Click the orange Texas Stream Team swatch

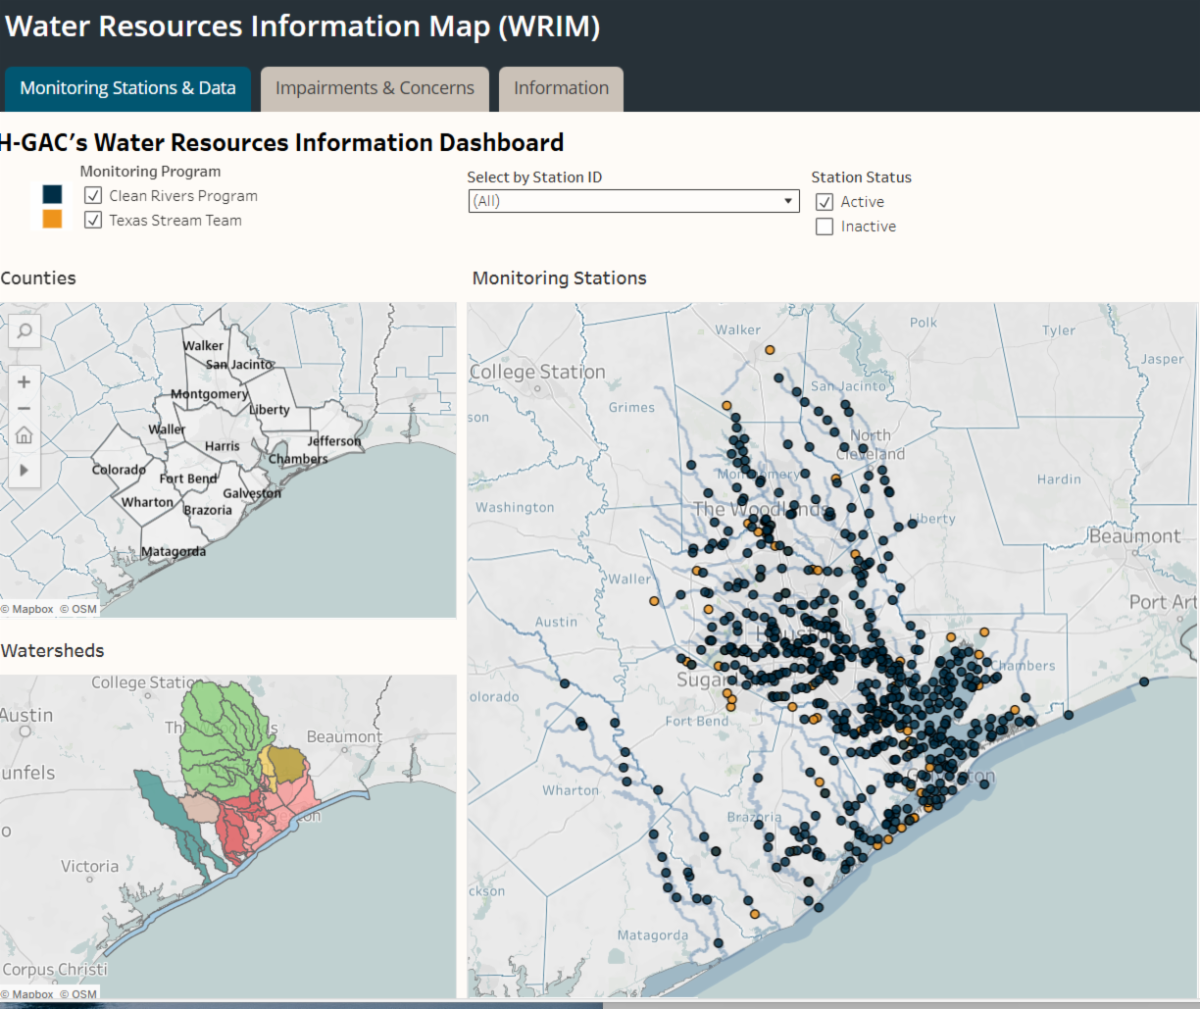pos(52,219)
